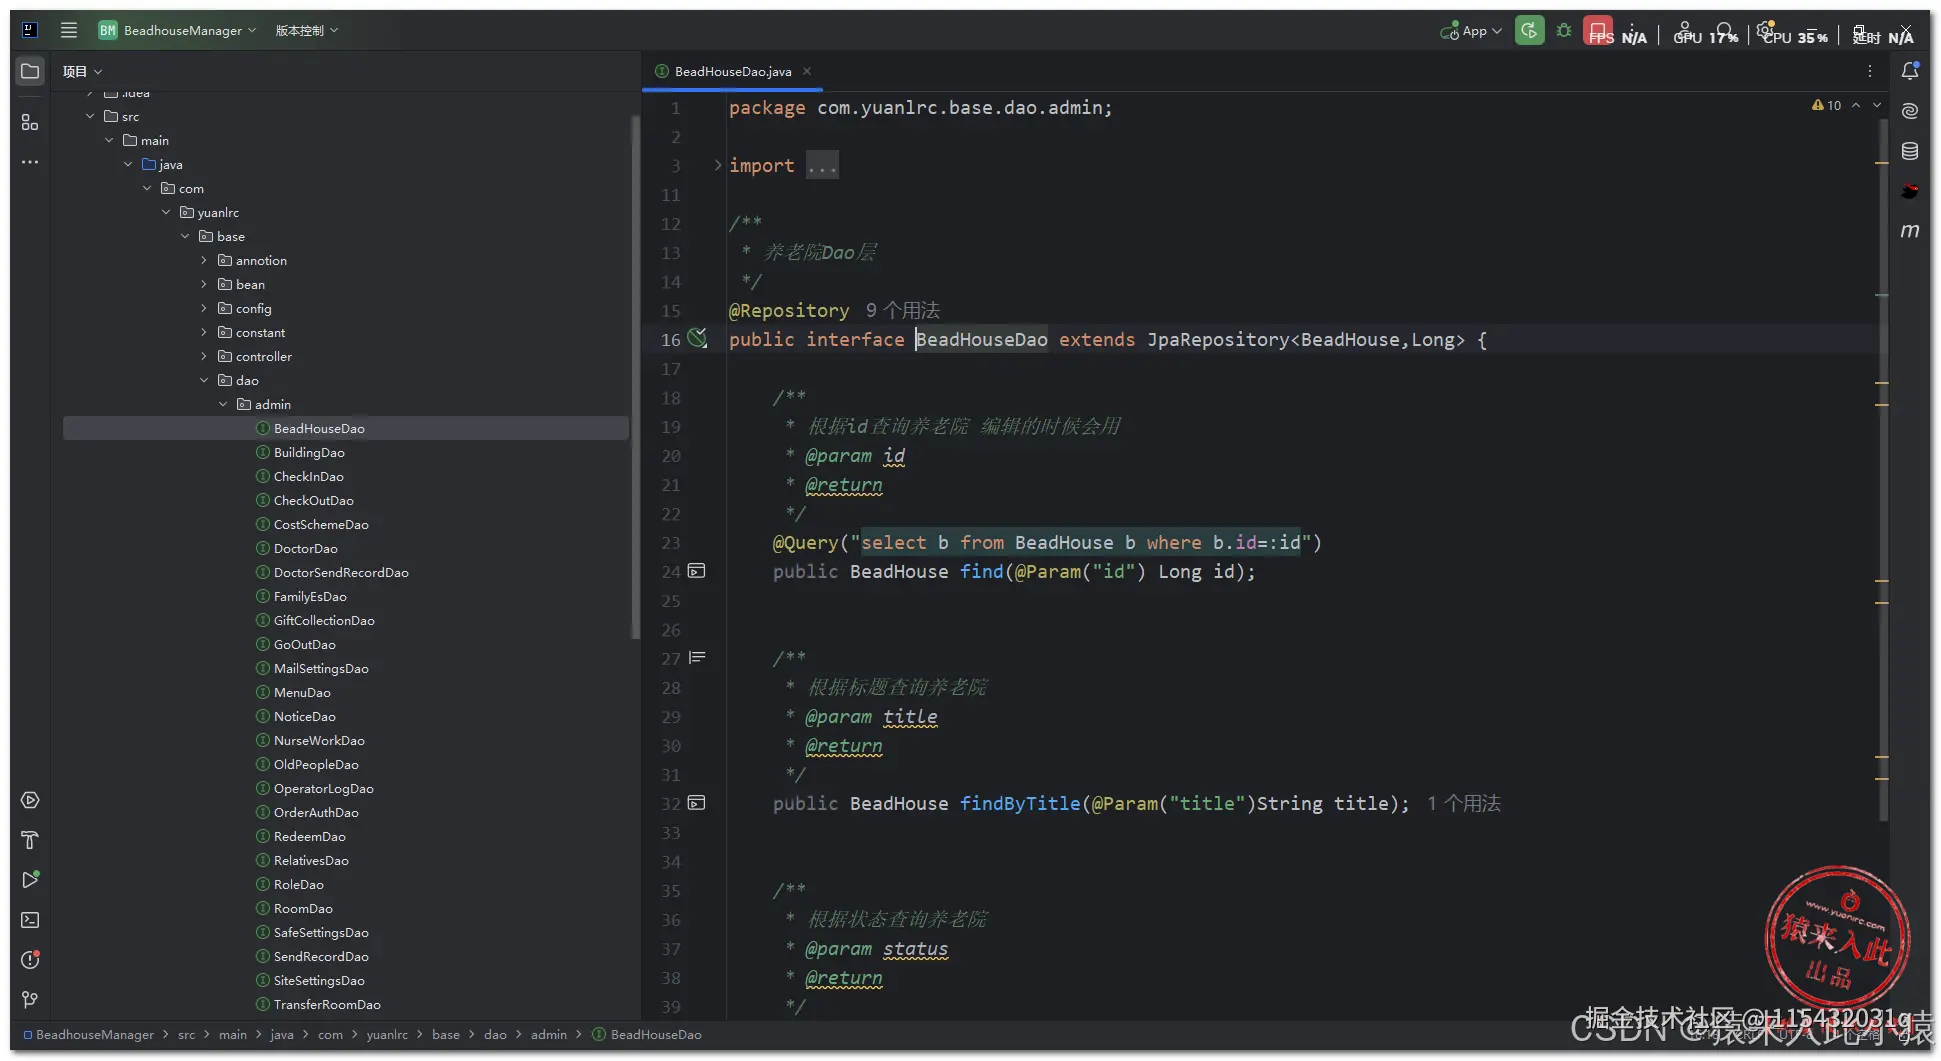Screen dimensions: 1941x1061
Task: Click the red stop icon
Action: (1598, 30)
